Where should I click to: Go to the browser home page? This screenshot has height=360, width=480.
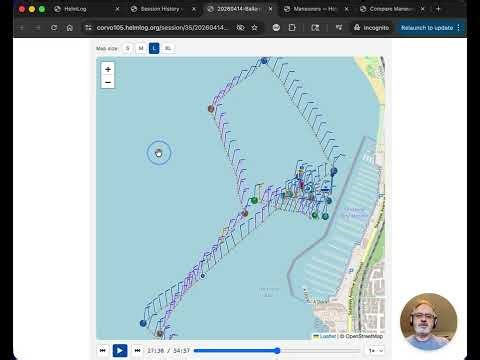point(69,28)
